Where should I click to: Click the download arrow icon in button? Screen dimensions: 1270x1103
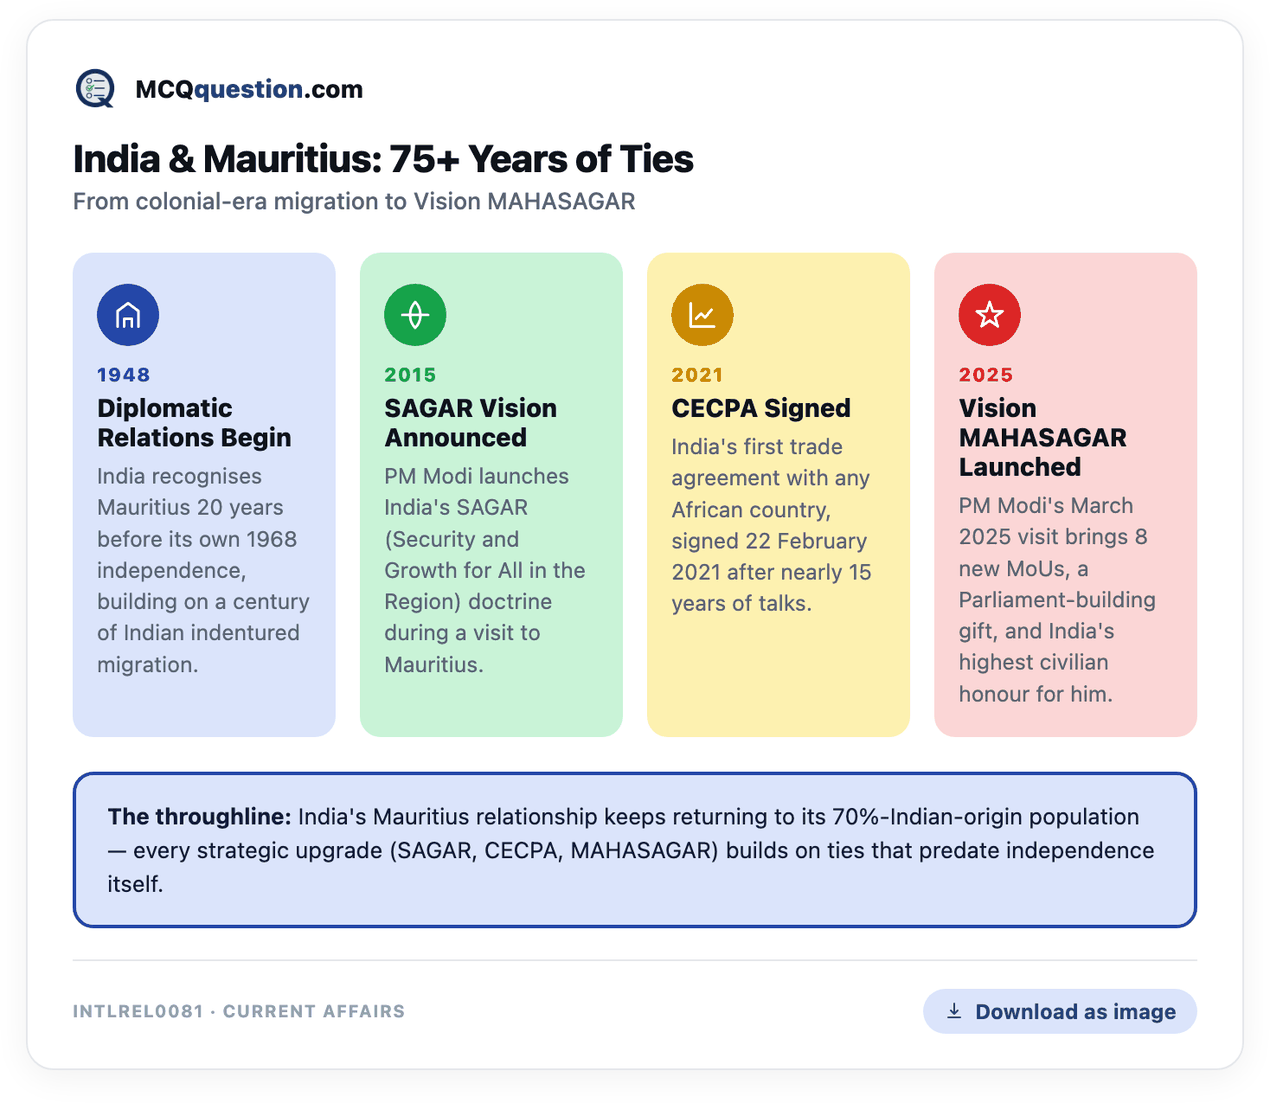point(954,1011)
